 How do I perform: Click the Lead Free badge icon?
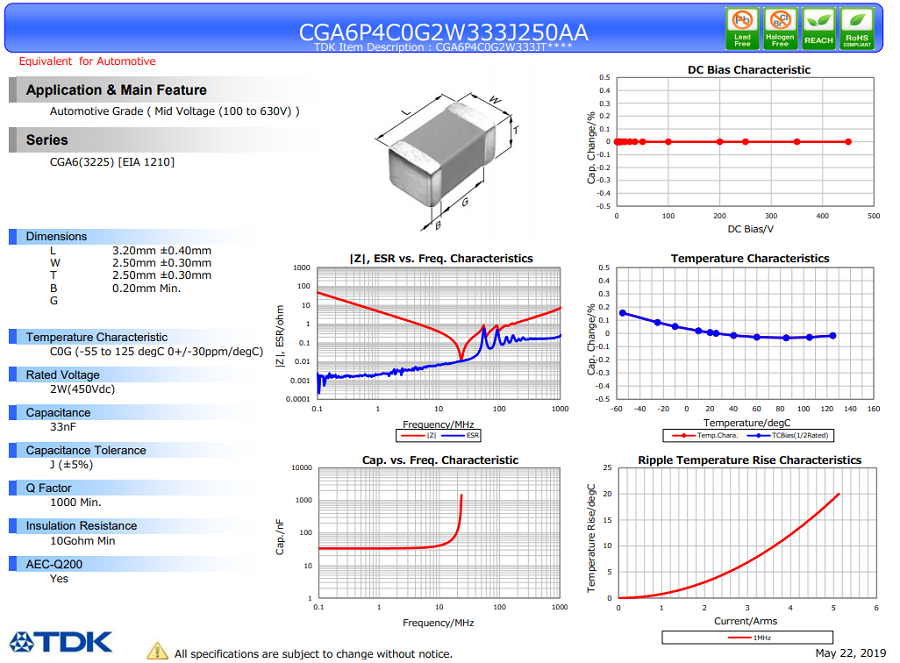(x=742, y=29)
